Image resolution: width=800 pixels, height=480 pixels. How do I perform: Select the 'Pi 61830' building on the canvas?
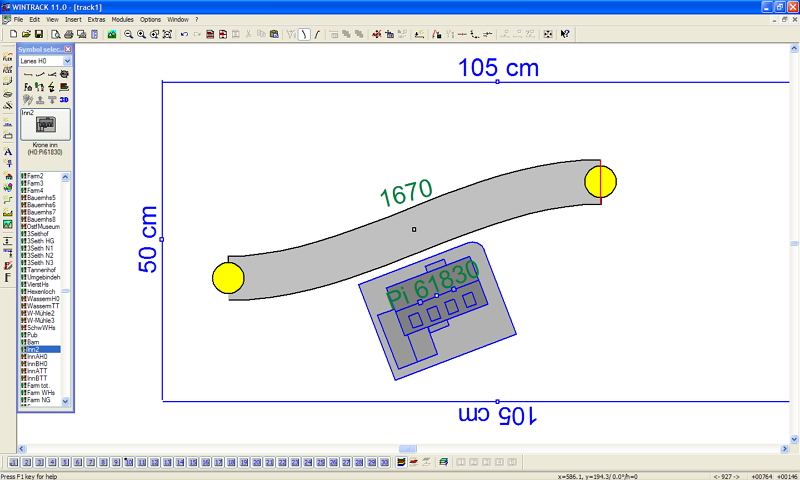(437, 311)
